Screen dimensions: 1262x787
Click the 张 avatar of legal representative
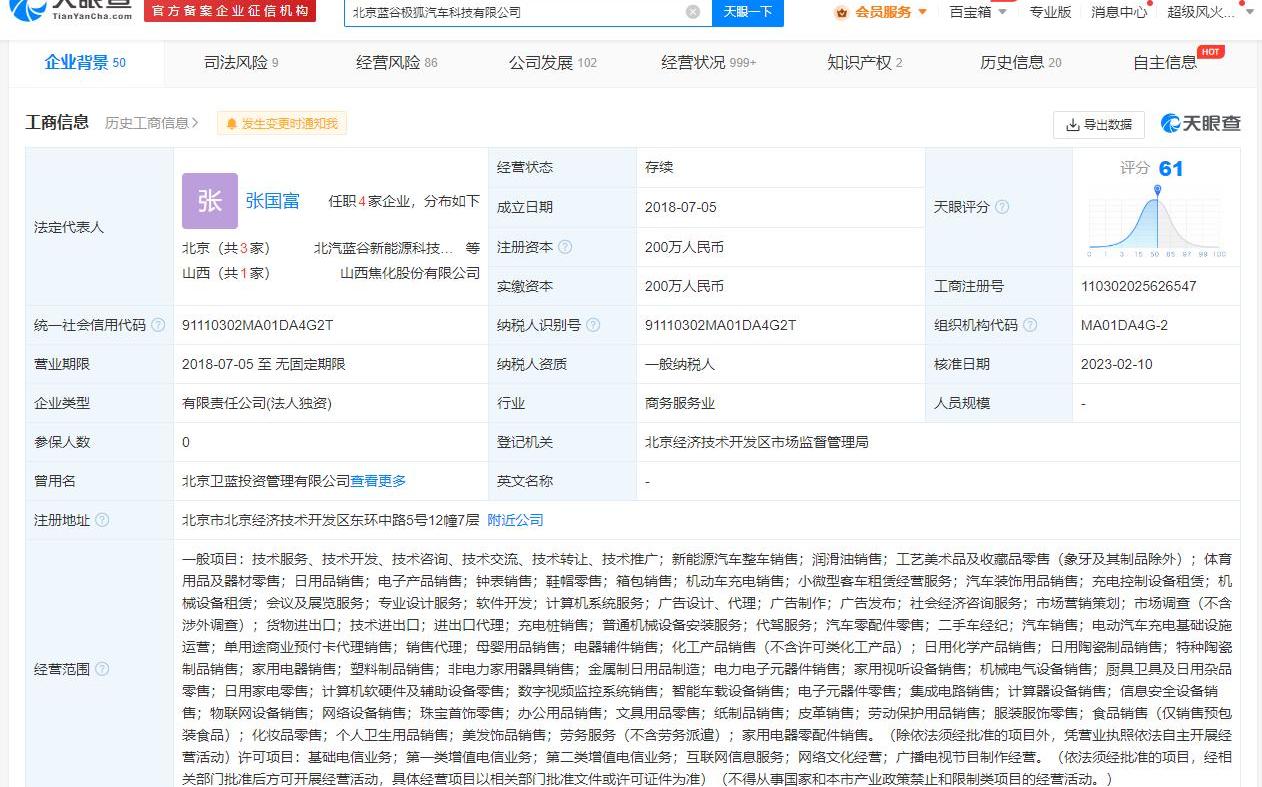tap(210, 201)
